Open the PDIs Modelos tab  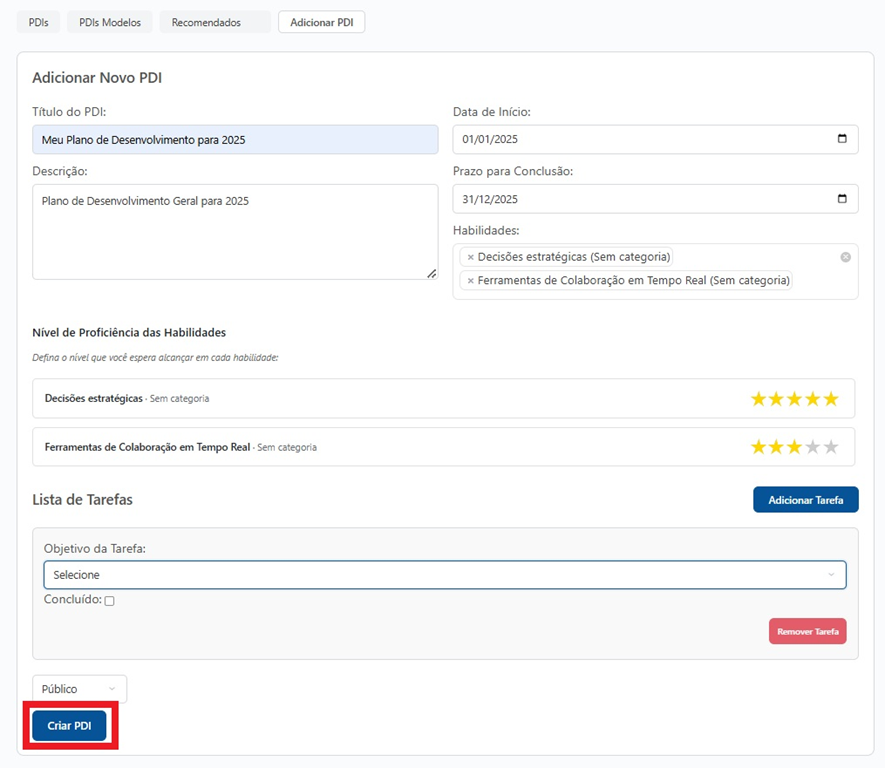click(x=110, y=22)
